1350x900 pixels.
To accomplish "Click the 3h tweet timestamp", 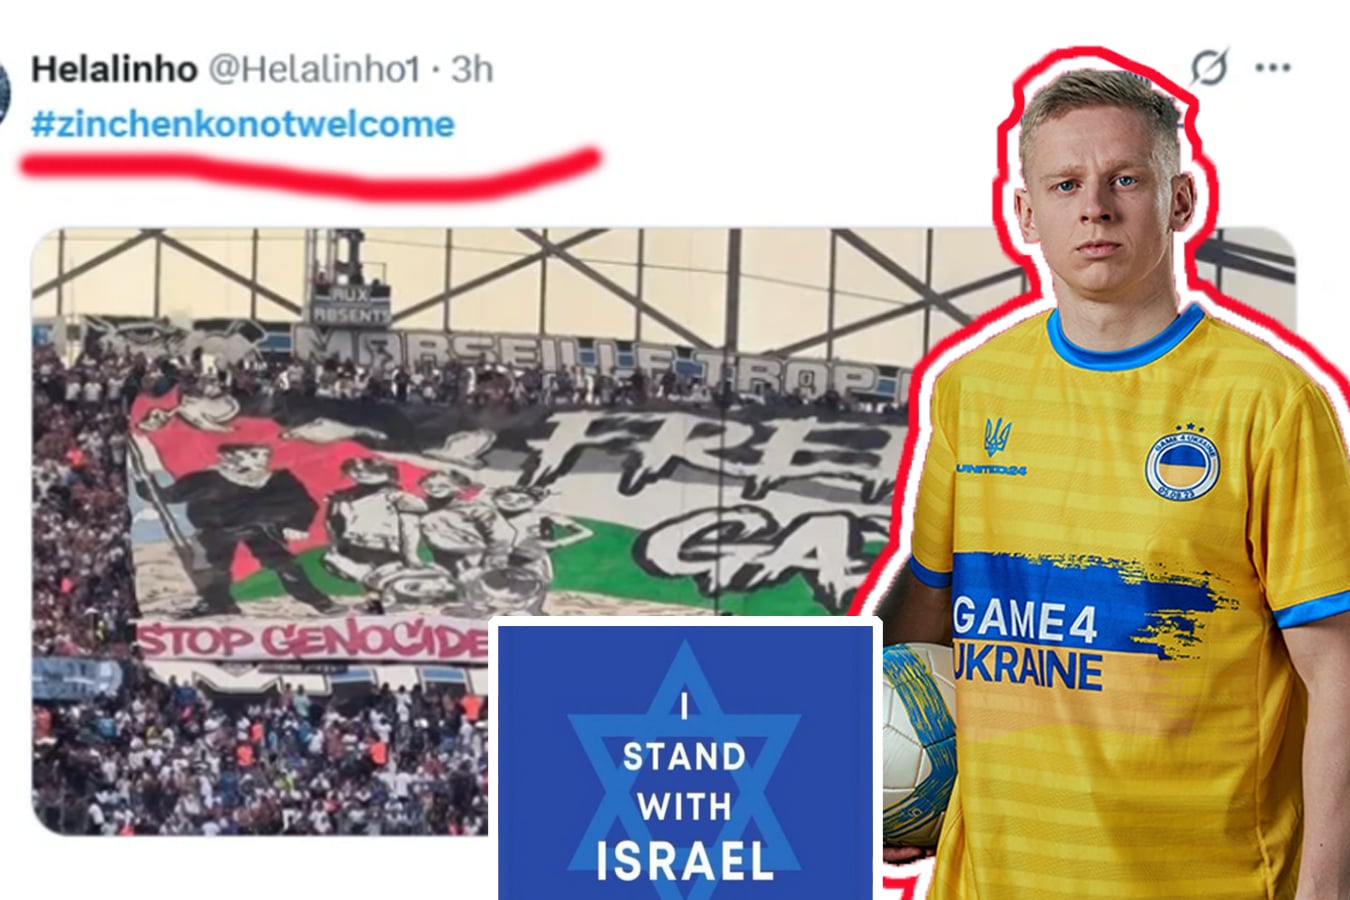I will tap(472, 69).
